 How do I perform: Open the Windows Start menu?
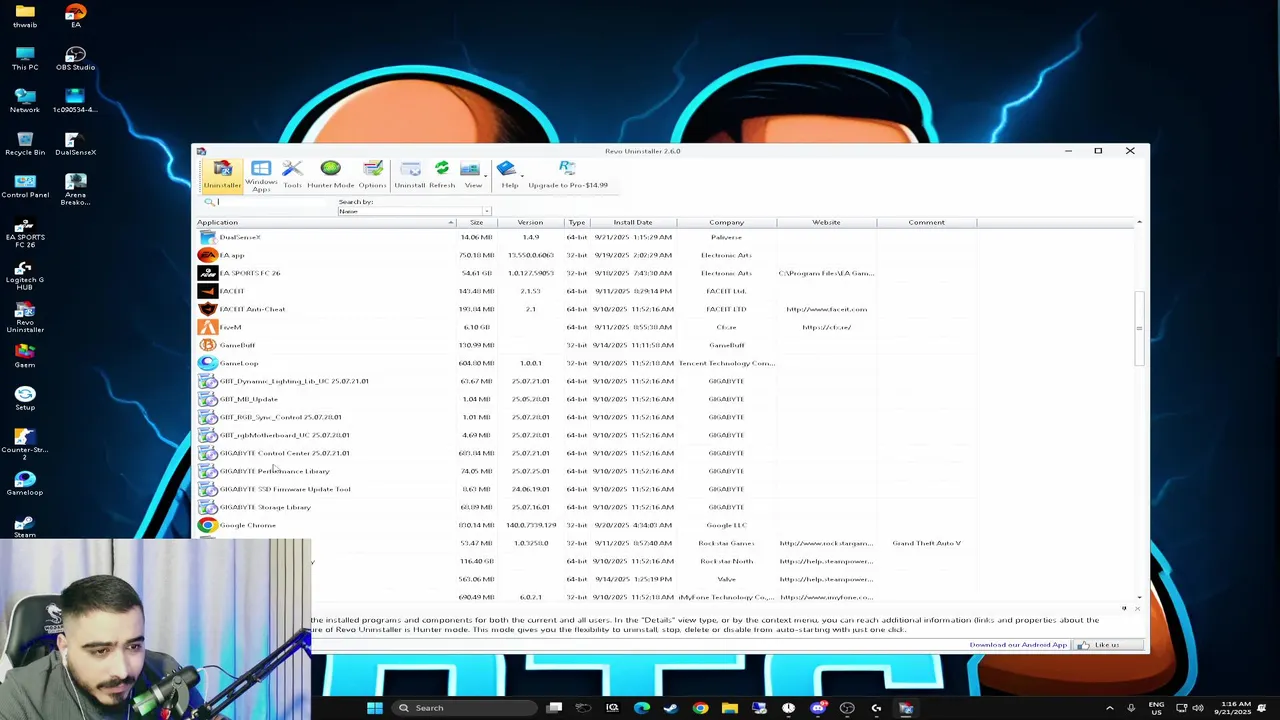click(375, 708)
